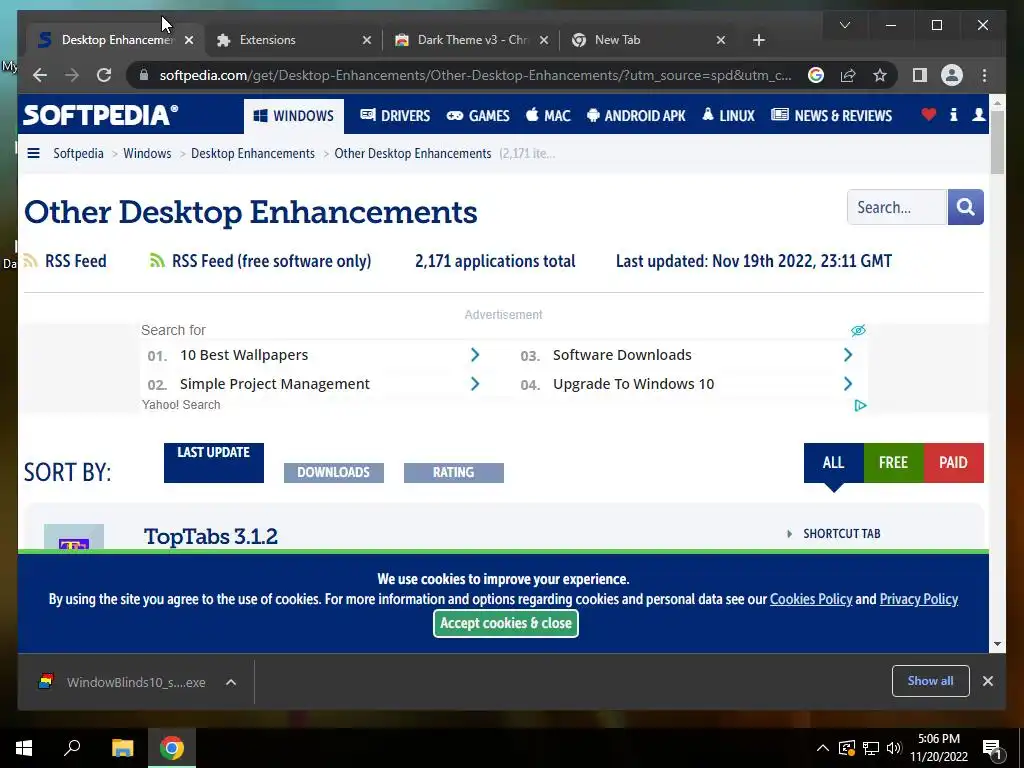Switch to the Extensions tab
Screen dimensions: 1024x768
(x=294, y=40)
